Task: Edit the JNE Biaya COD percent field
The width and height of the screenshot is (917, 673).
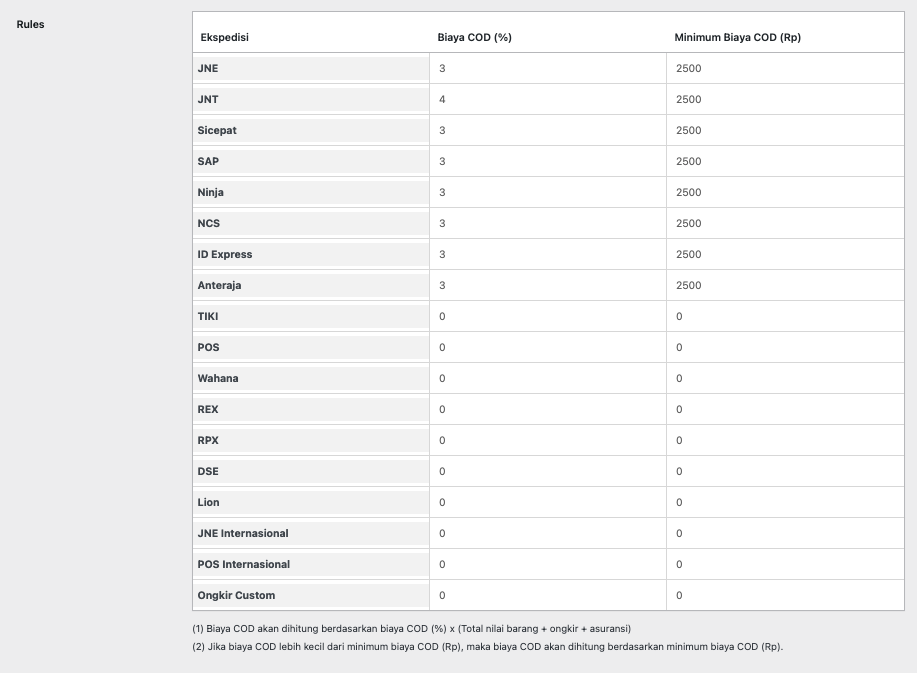Action: [x=547, y=68]
